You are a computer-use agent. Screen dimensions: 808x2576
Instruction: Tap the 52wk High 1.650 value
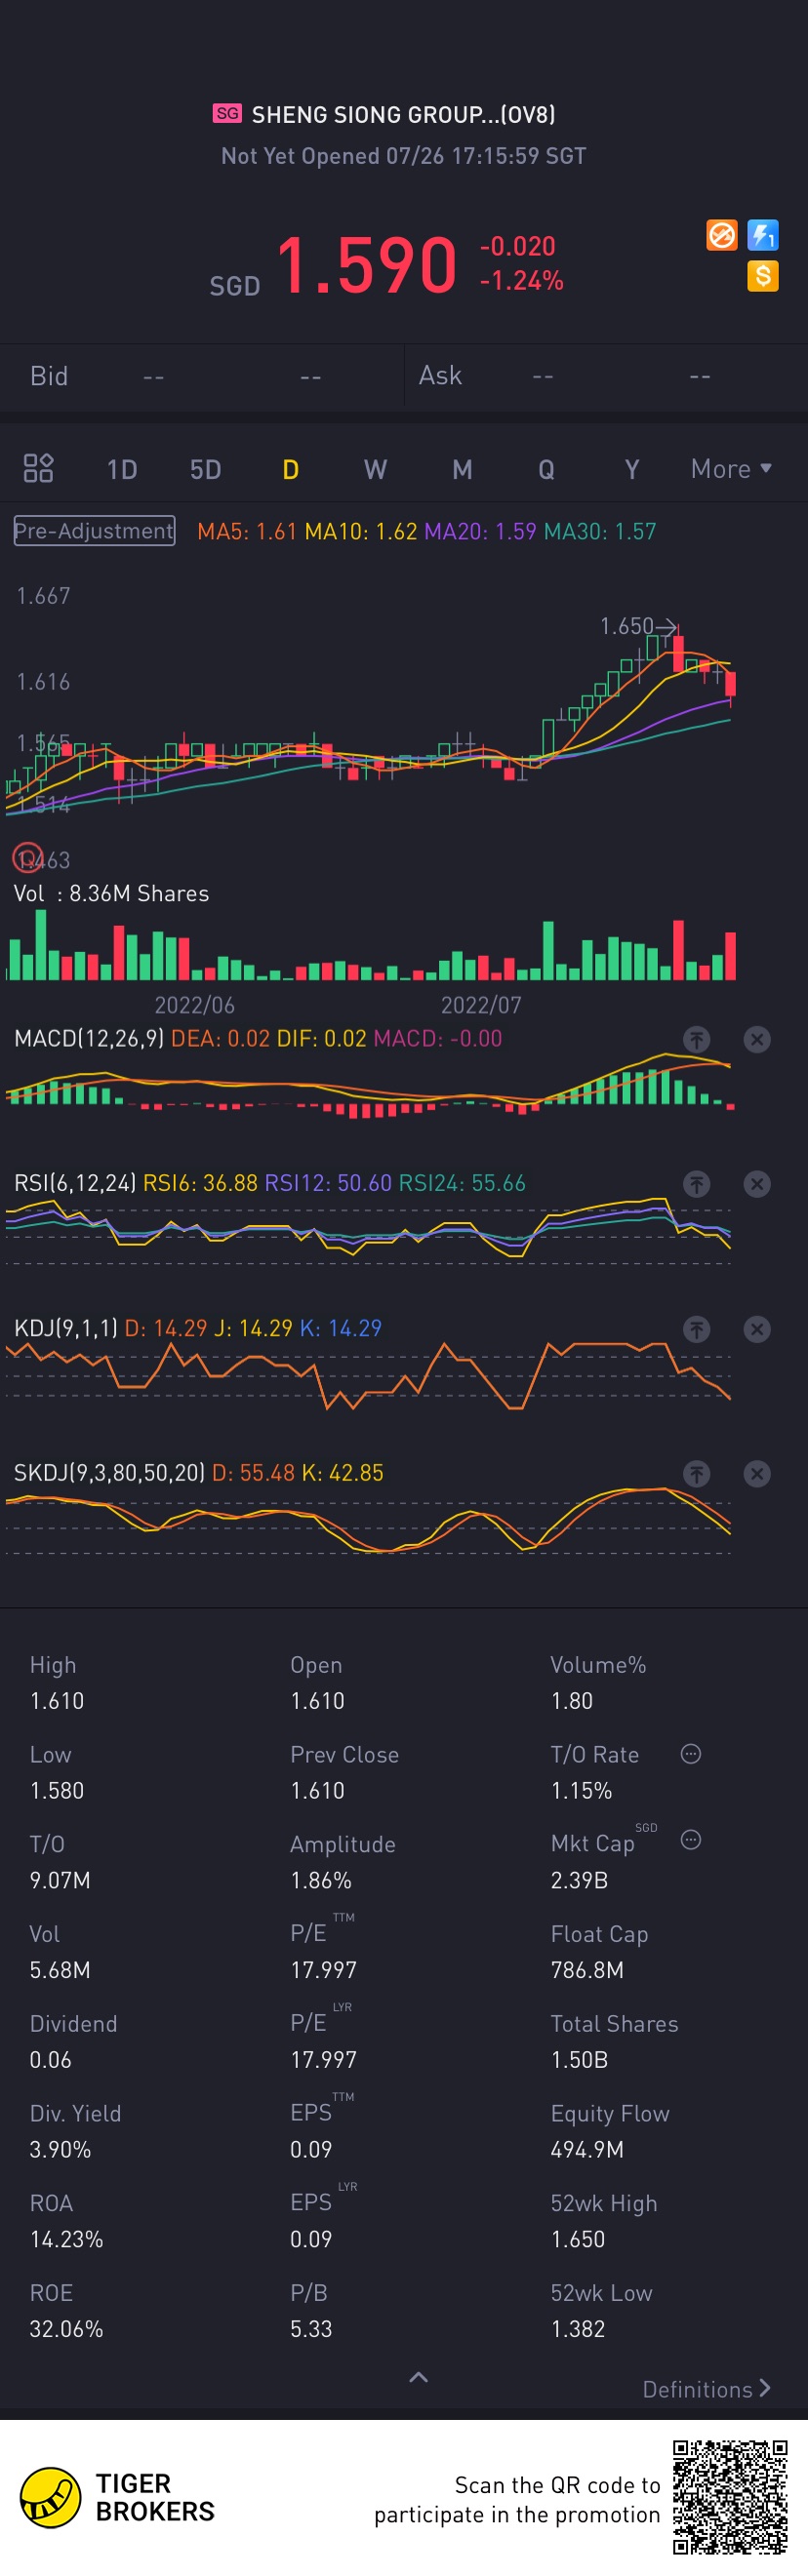pyautogui.click(x=578, y=2239)
